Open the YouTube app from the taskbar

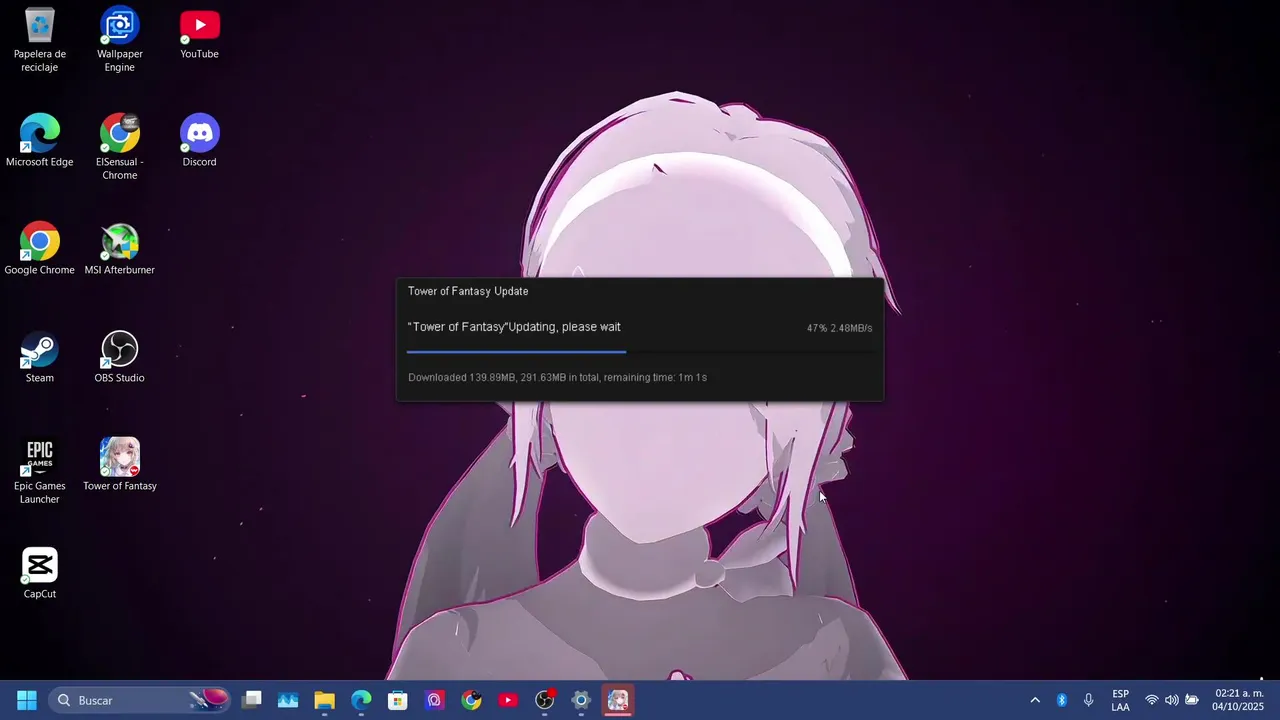pyautogui.click(x=508, y=700)
